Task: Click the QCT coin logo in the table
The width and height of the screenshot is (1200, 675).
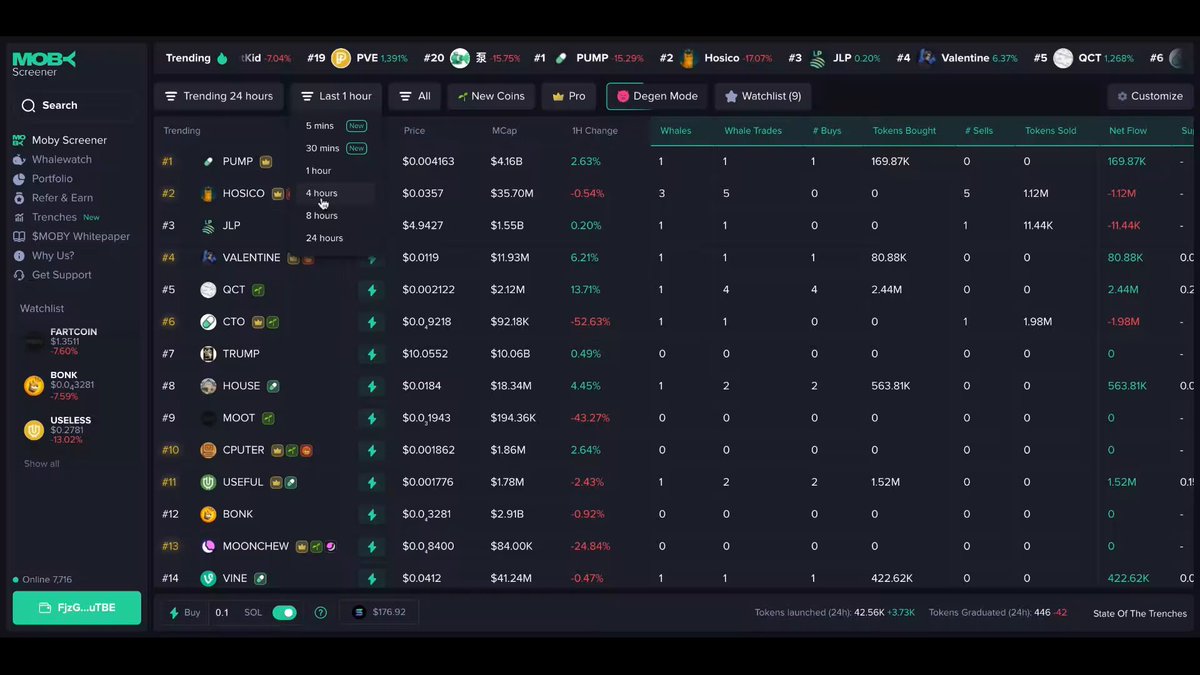Action: tap(208, 290)
